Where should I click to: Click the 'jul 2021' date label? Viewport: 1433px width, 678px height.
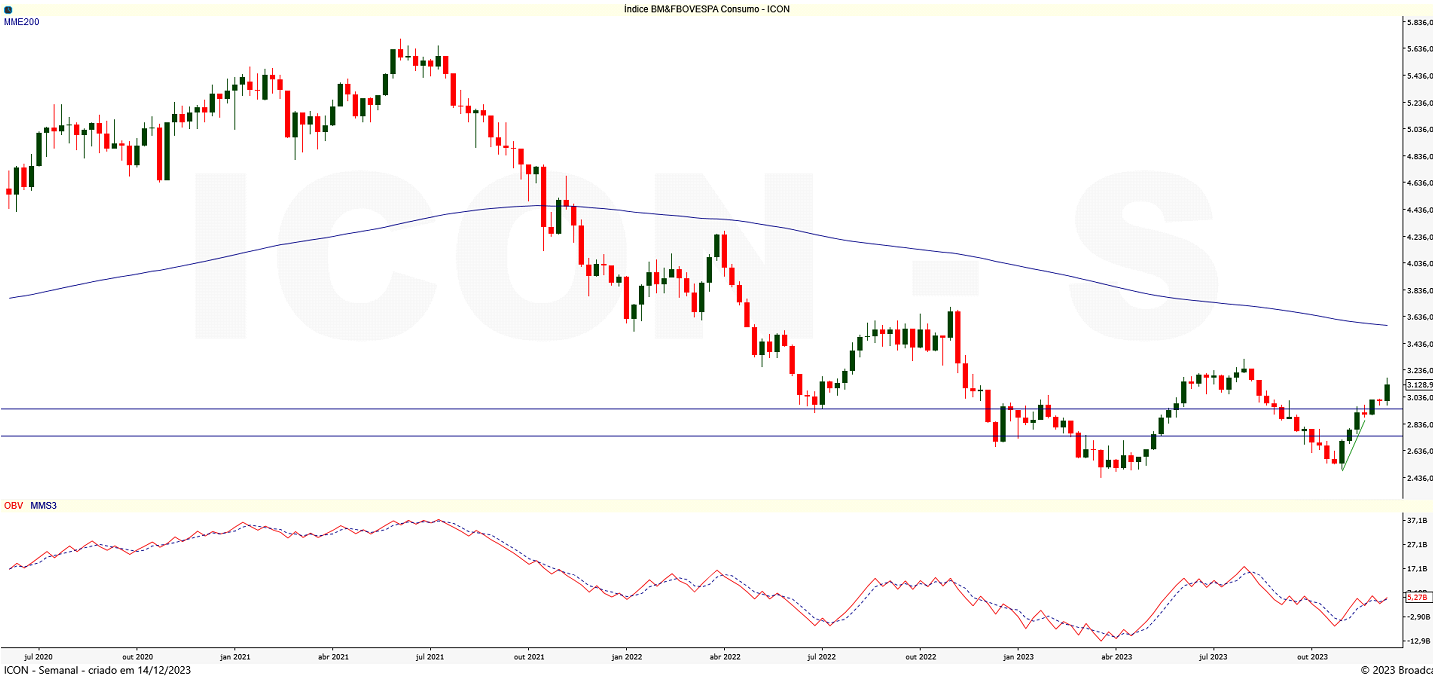pyautogui.click(x=431, y=657)
